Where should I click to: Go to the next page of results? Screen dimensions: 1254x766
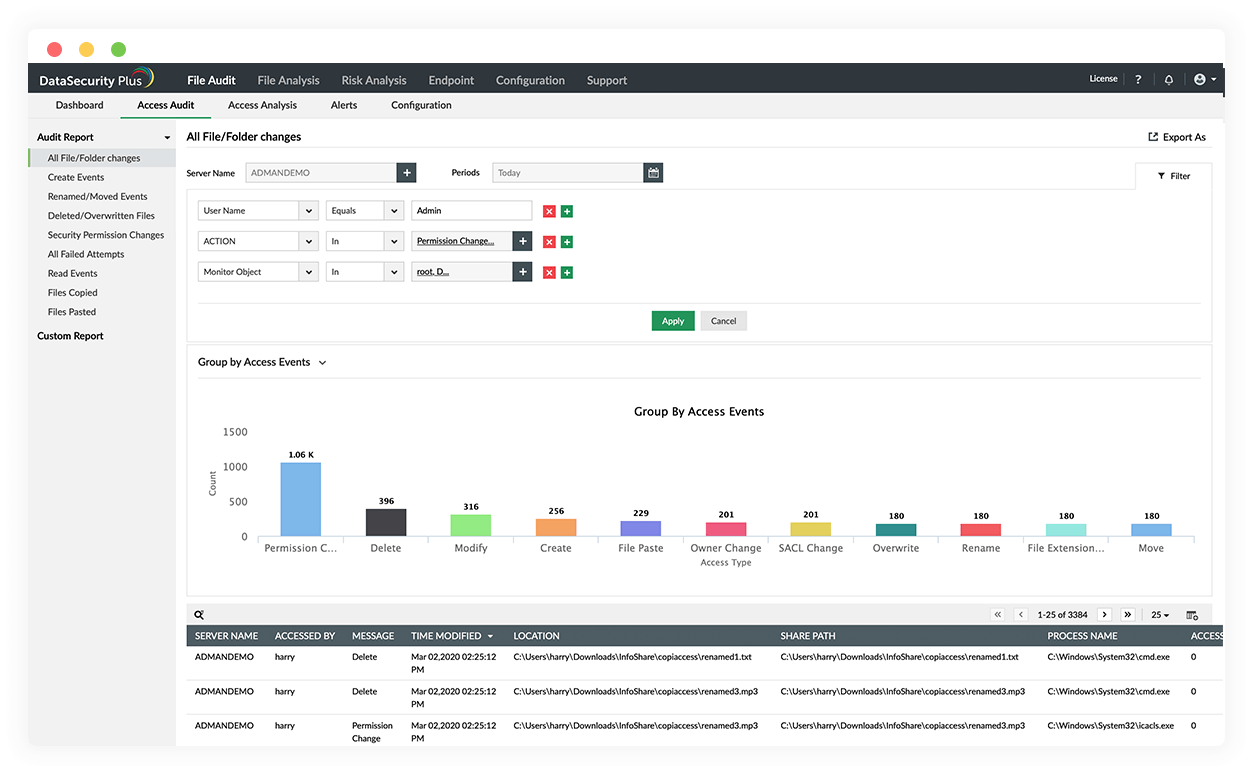(x=1104, y=615)
